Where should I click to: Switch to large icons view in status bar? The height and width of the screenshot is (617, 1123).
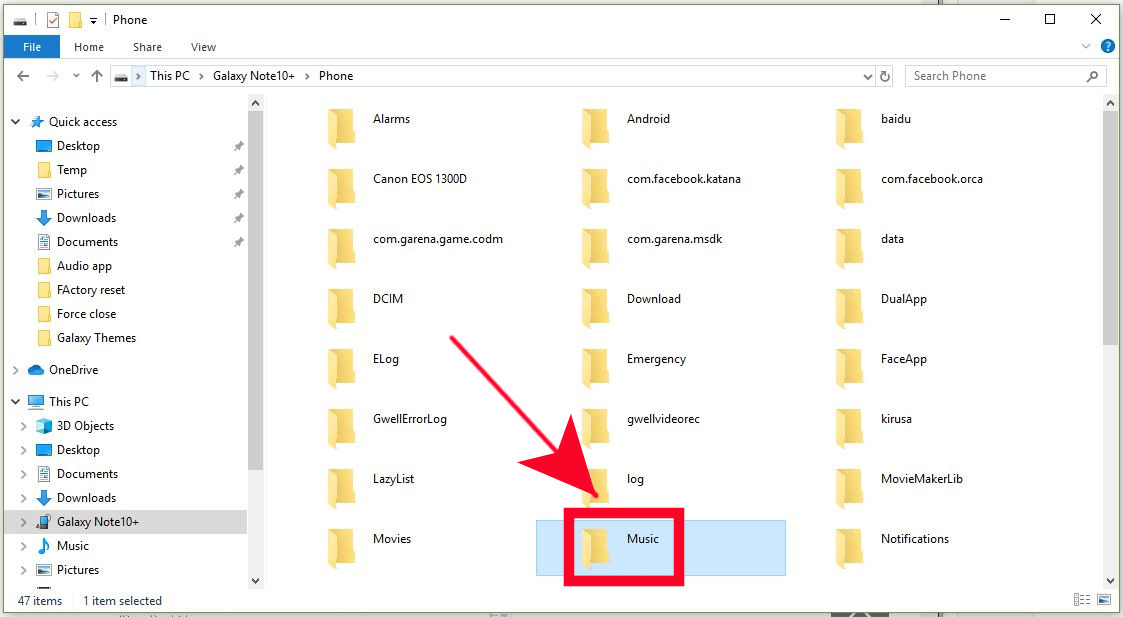click(x=1104, y=600)
